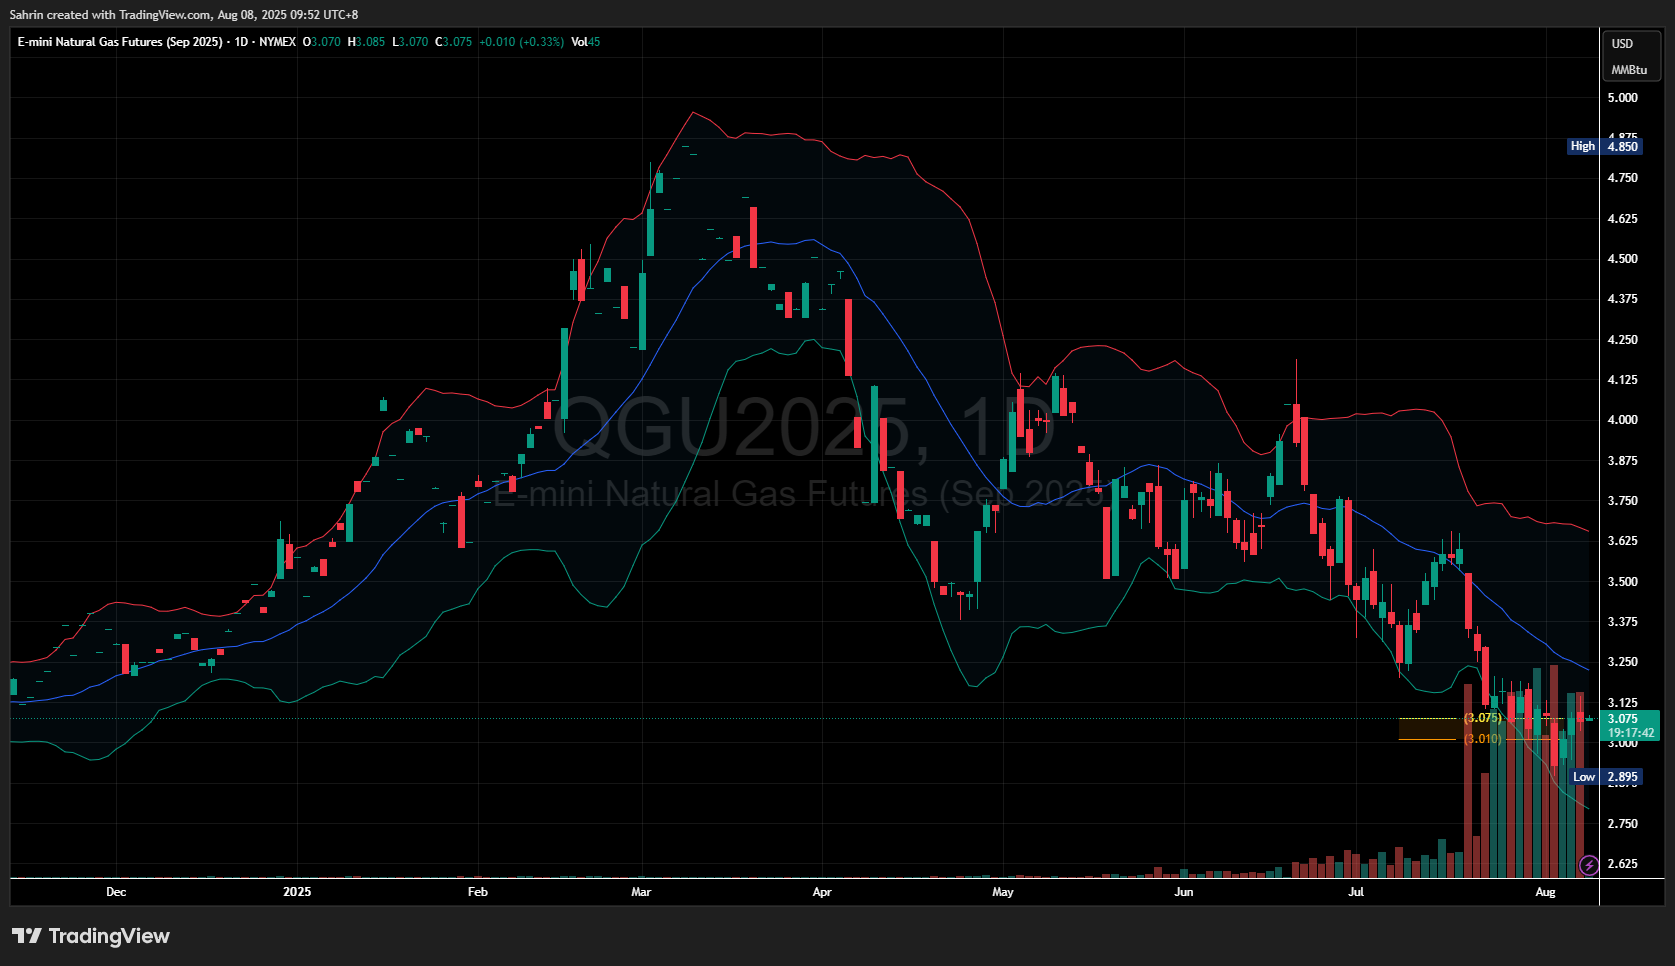The image size is (1675, 966).
Task: Click the Dec label on time axis
Action: [x=116, y=892]
